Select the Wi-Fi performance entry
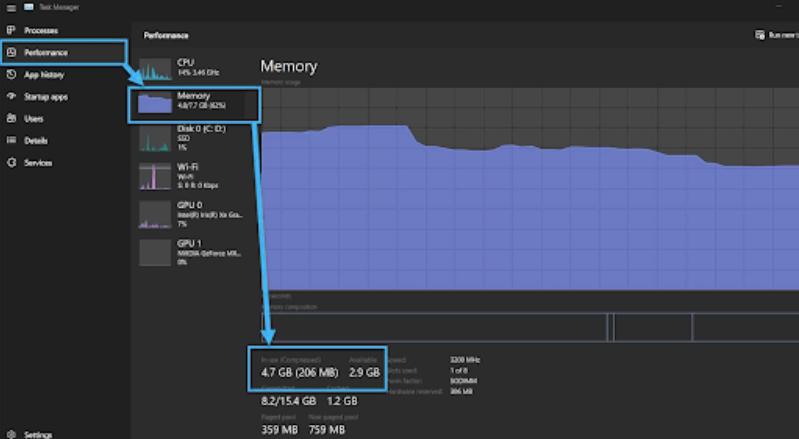This screenshot has width=799, height=439. point(193,176)
